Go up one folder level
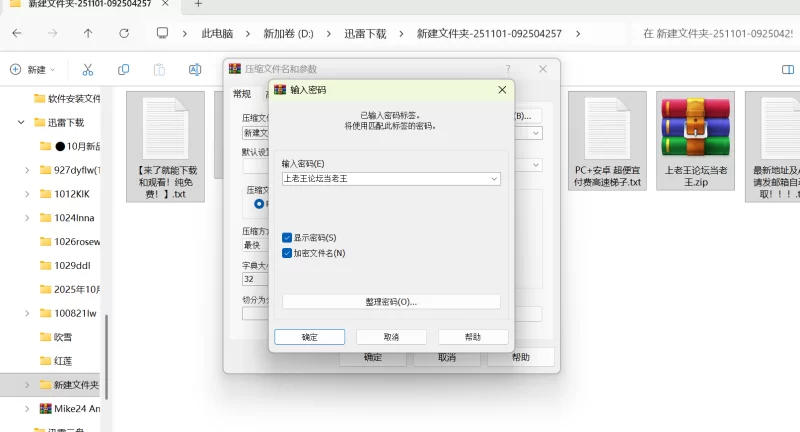 click(x=88, y=34)
